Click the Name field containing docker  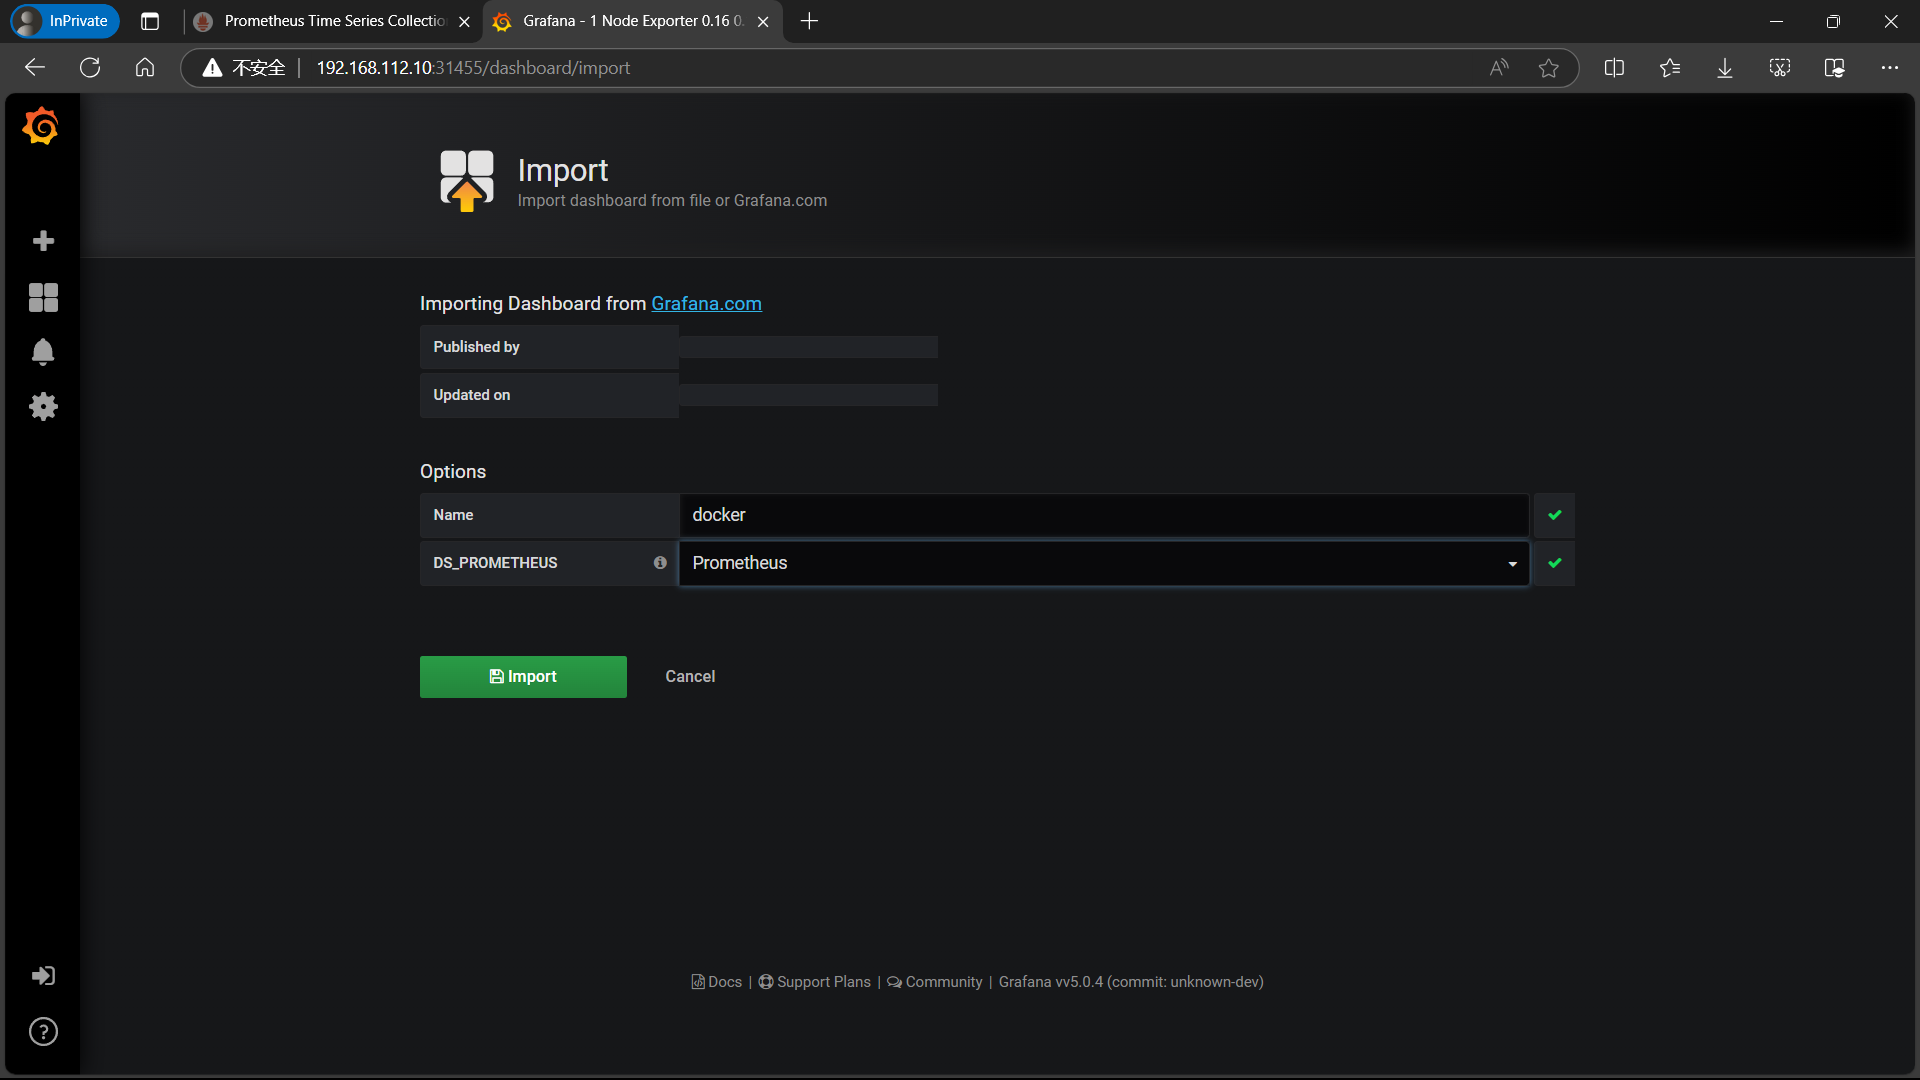pos(1104,515)
